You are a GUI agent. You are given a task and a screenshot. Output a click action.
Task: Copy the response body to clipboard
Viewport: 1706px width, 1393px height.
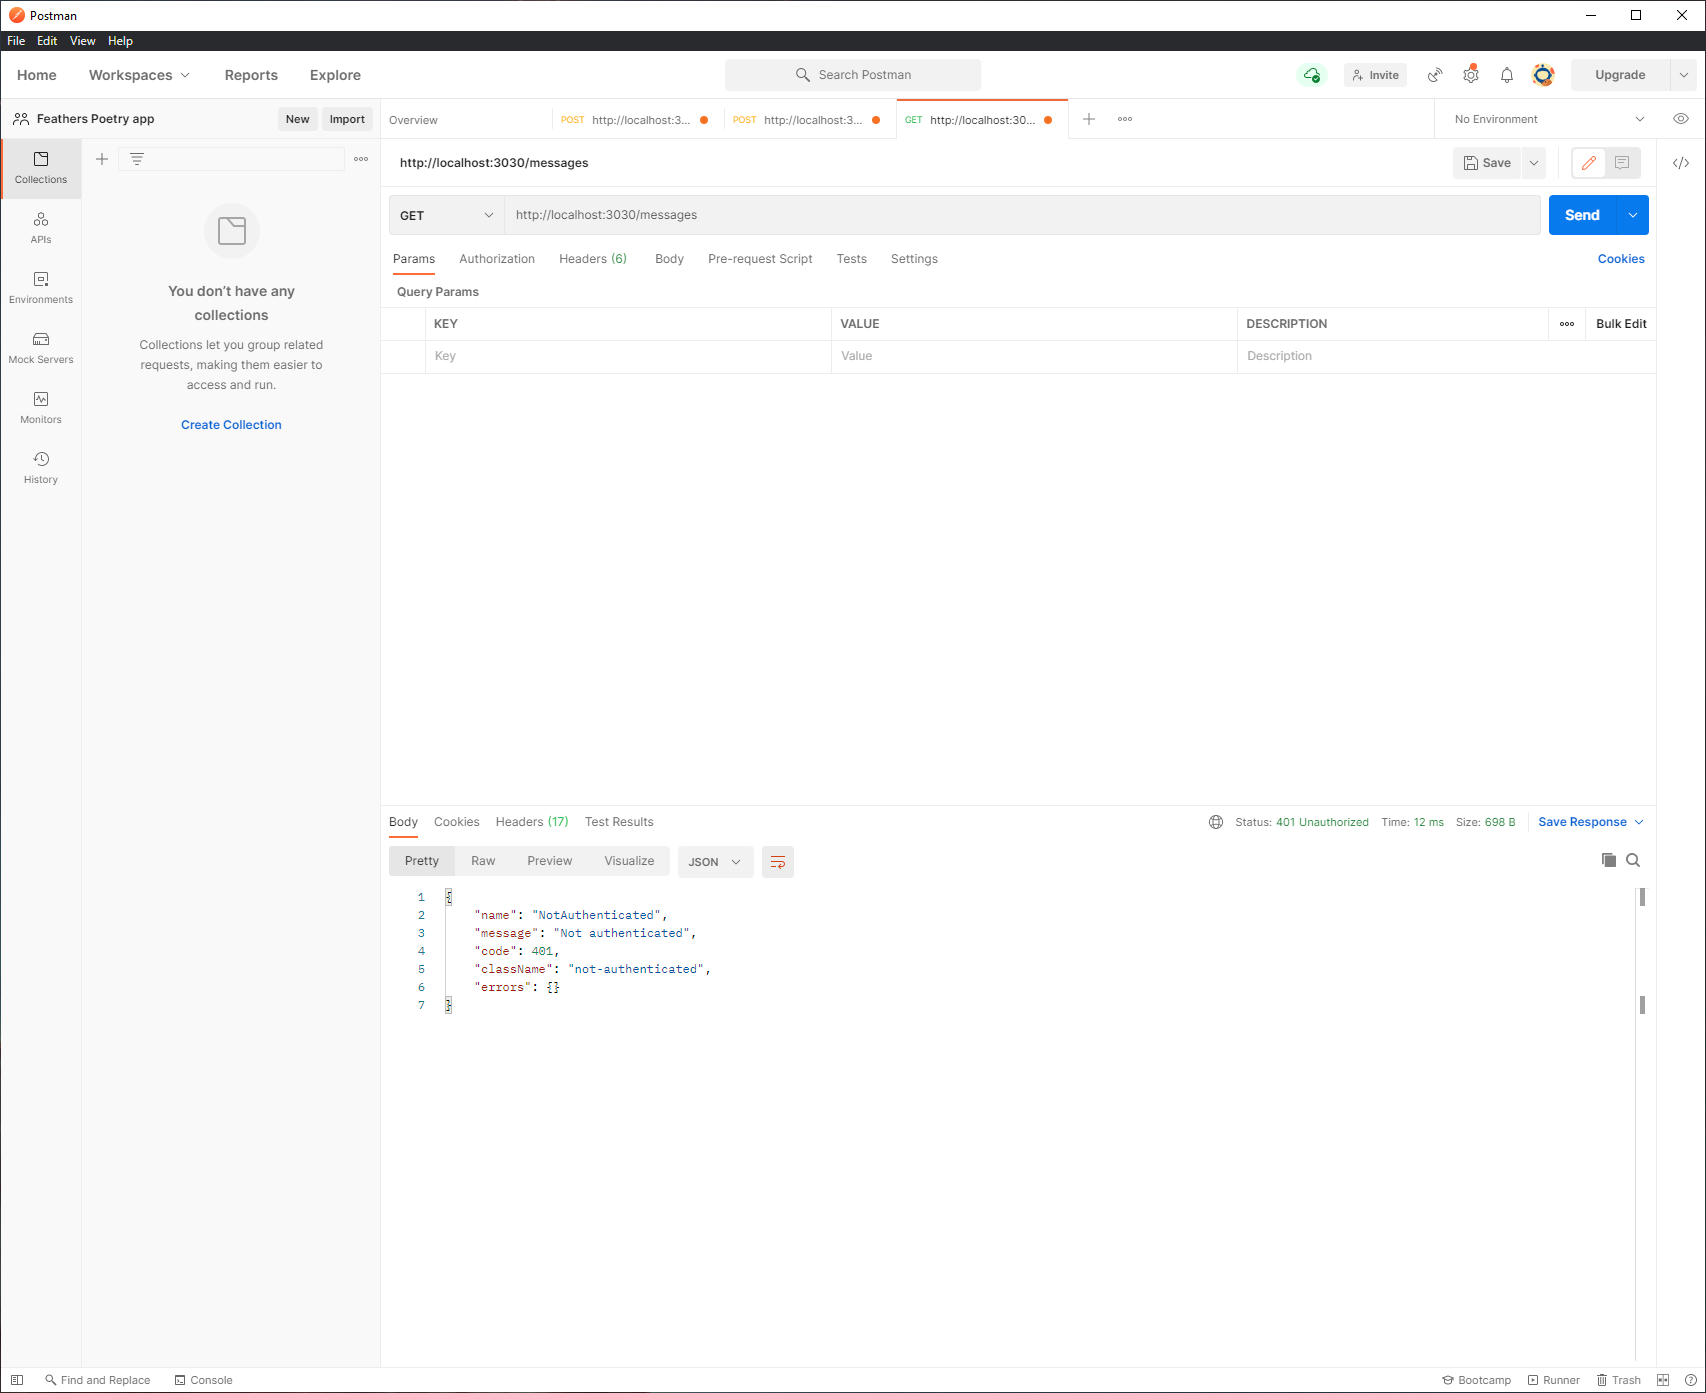tap(1609, 860)
